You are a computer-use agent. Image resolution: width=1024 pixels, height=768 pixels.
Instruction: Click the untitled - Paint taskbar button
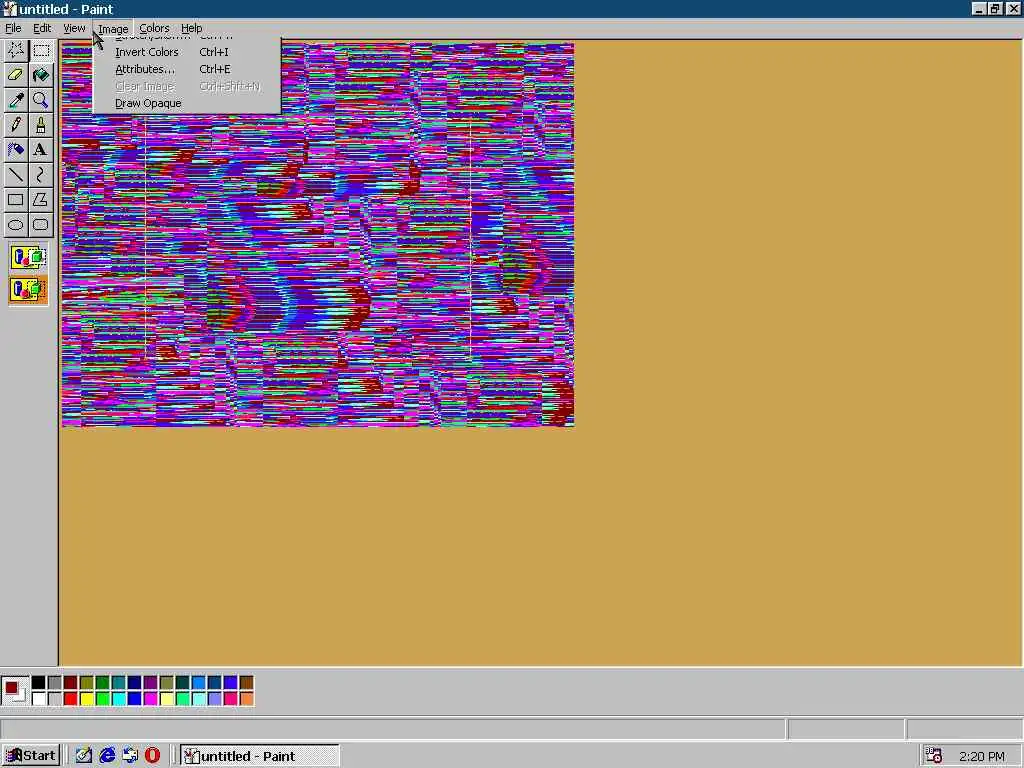(x=259, y=756)
